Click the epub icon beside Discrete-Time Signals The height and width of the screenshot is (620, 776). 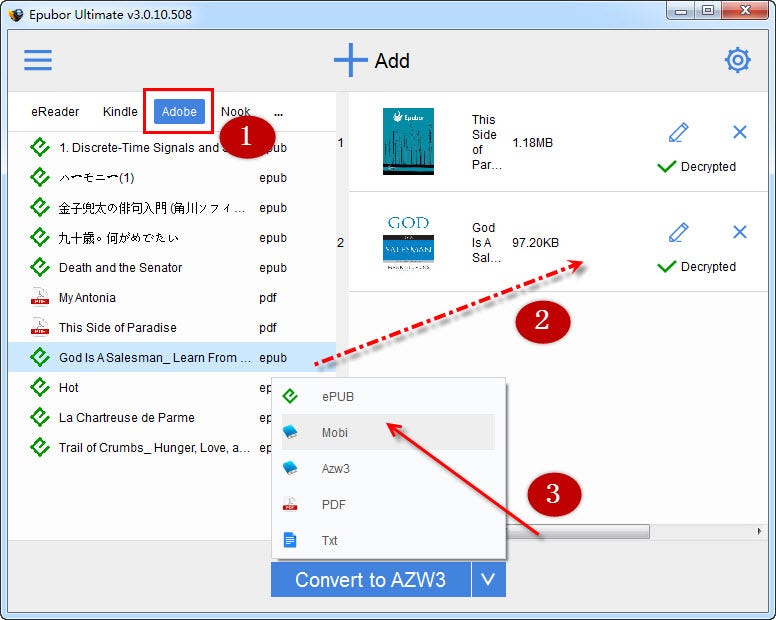(40, 147)
